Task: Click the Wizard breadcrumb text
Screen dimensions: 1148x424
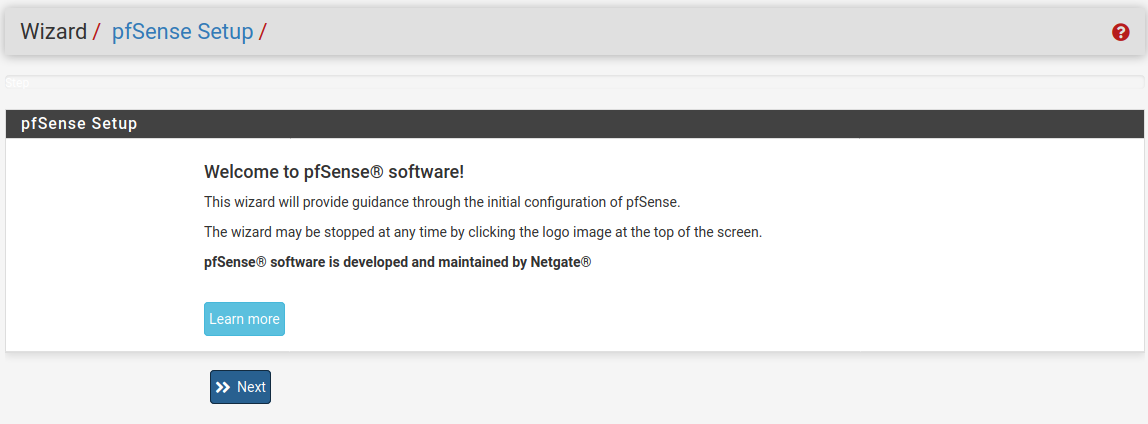Action: (x=53, y=32)
